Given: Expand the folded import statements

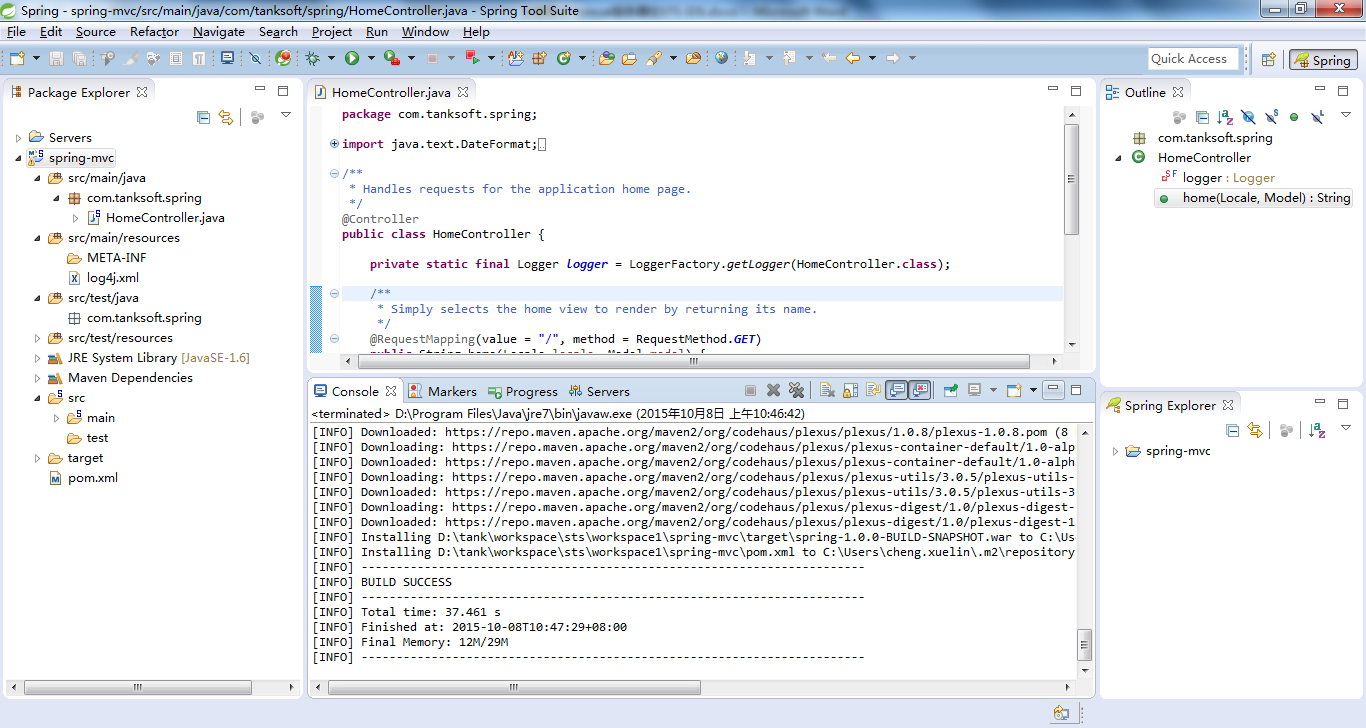Looking at the screenshot, I should pyautogui.click(x=334, y=144).
